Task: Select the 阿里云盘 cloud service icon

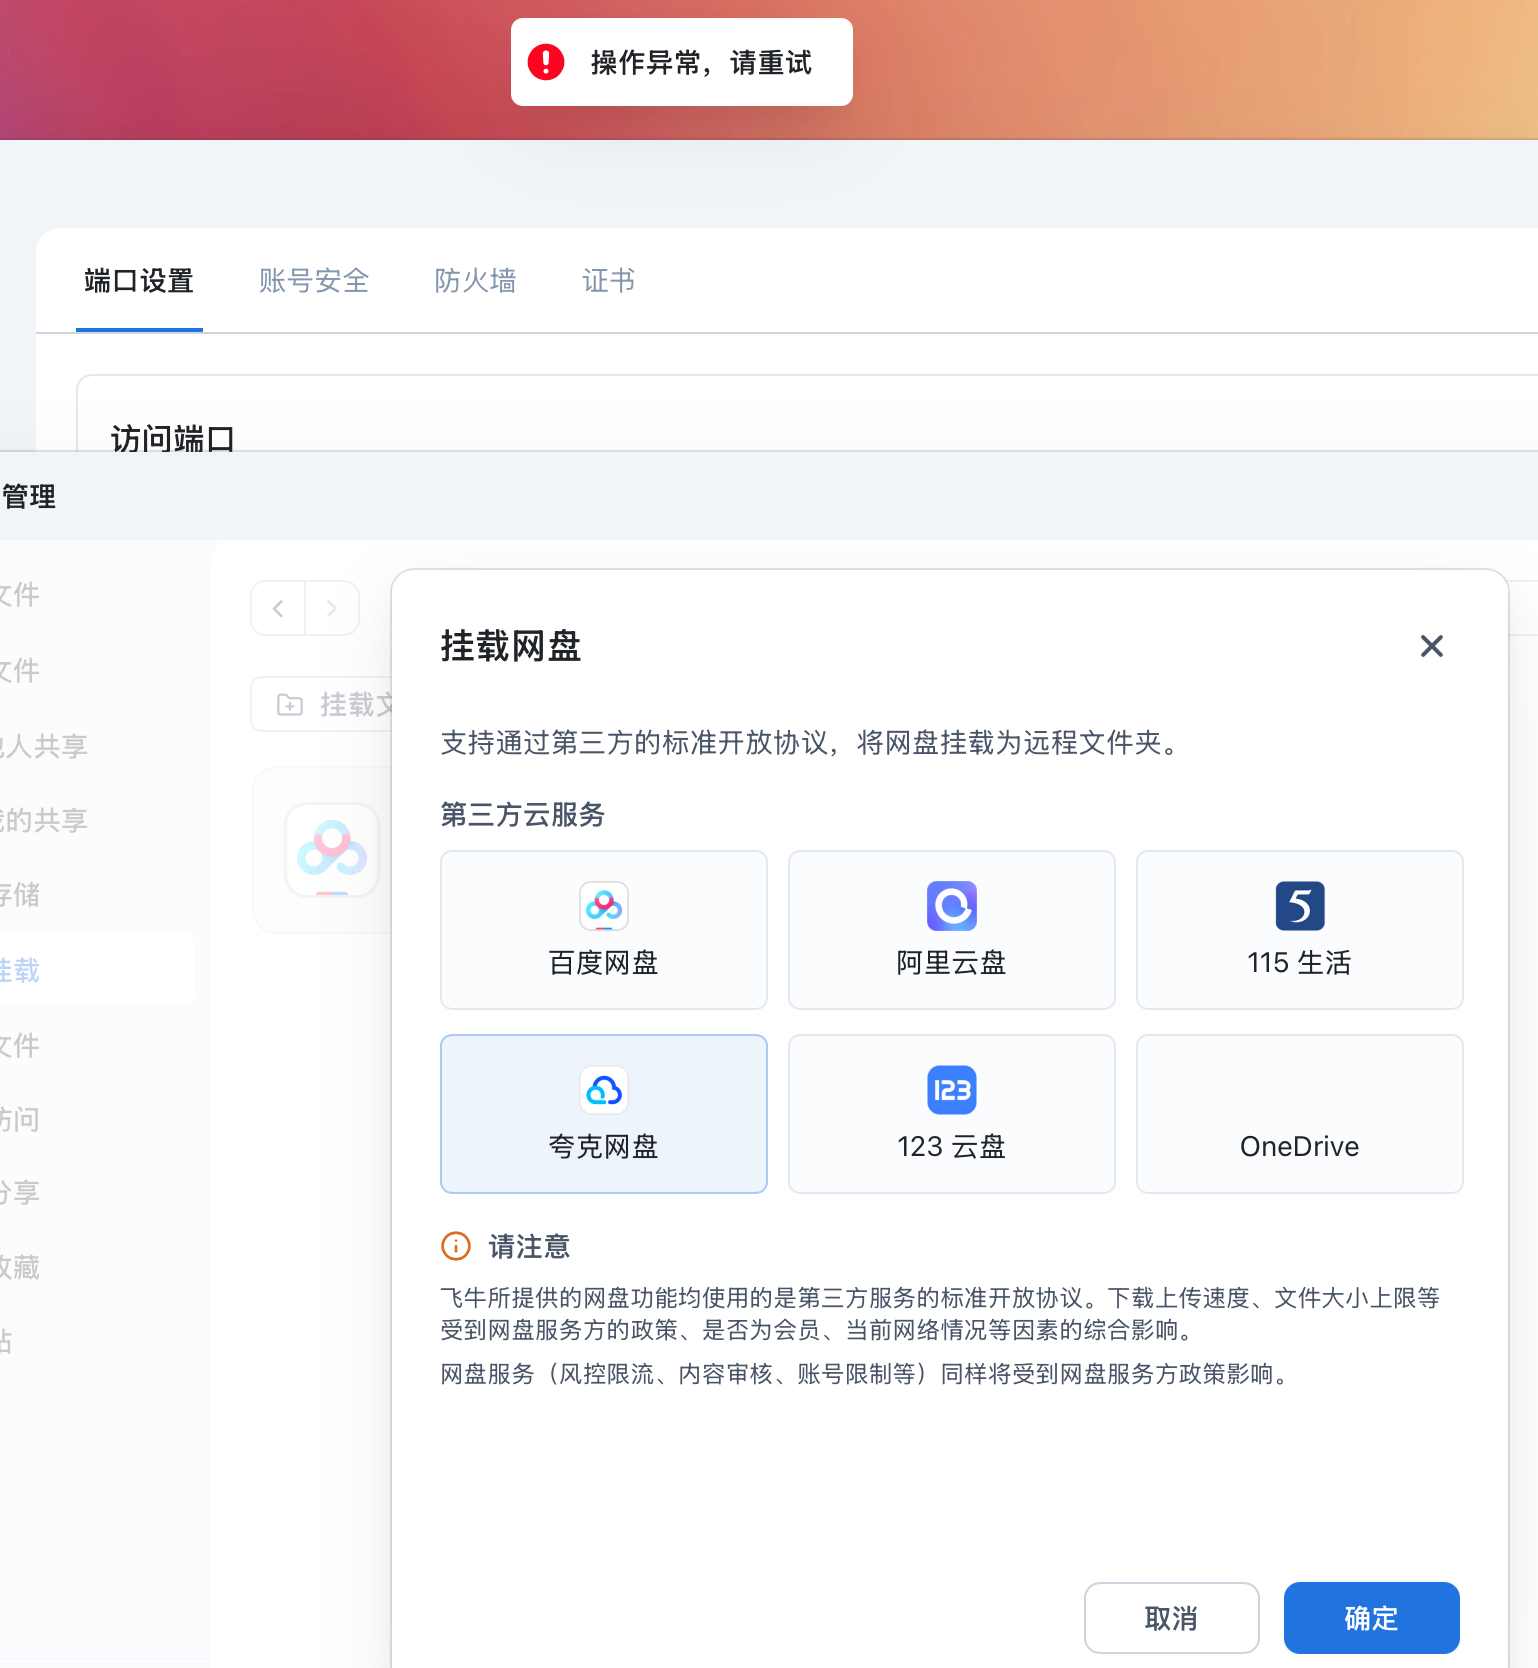Action: coord(952,906)
